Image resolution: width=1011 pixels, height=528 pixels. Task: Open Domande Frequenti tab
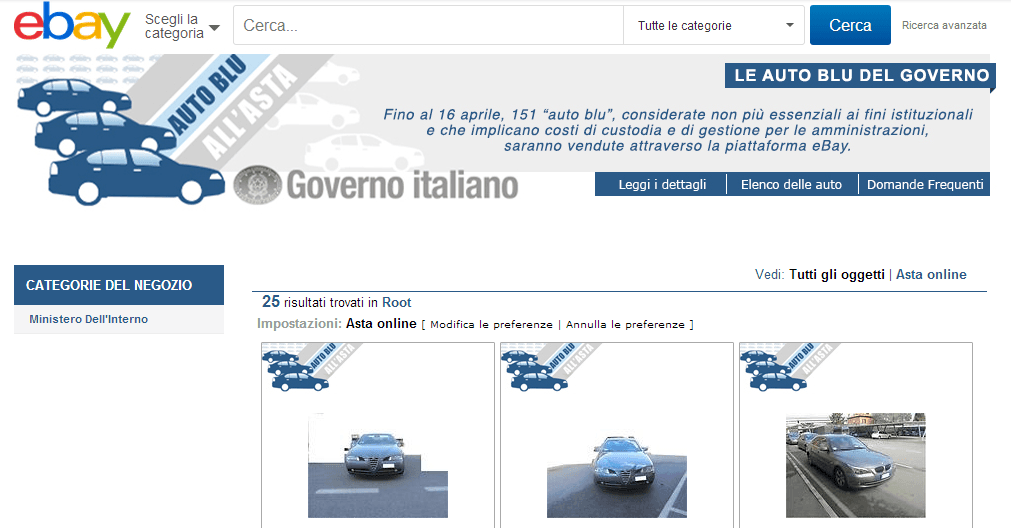tap(925, 184)
